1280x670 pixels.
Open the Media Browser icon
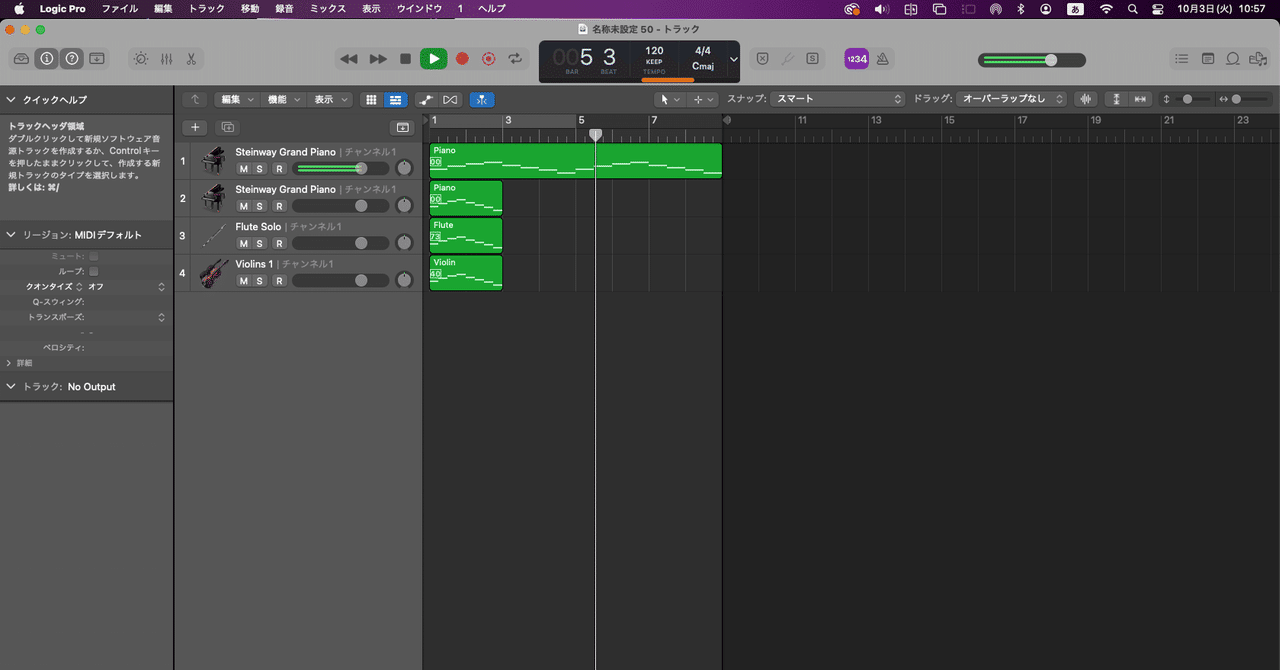click(1257, 59)
